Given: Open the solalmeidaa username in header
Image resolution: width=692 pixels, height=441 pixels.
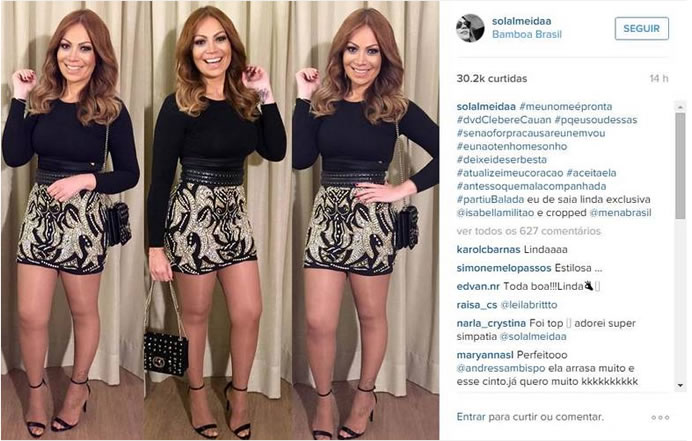Looking at the screenshot, I should 521,21.
